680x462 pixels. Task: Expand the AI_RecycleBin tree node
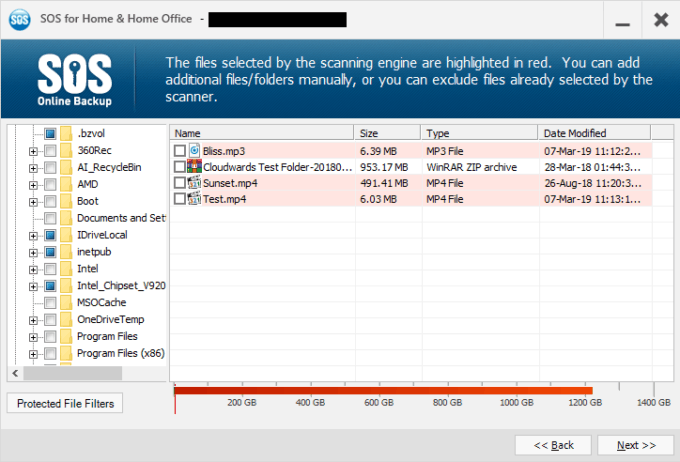[33, 168]
